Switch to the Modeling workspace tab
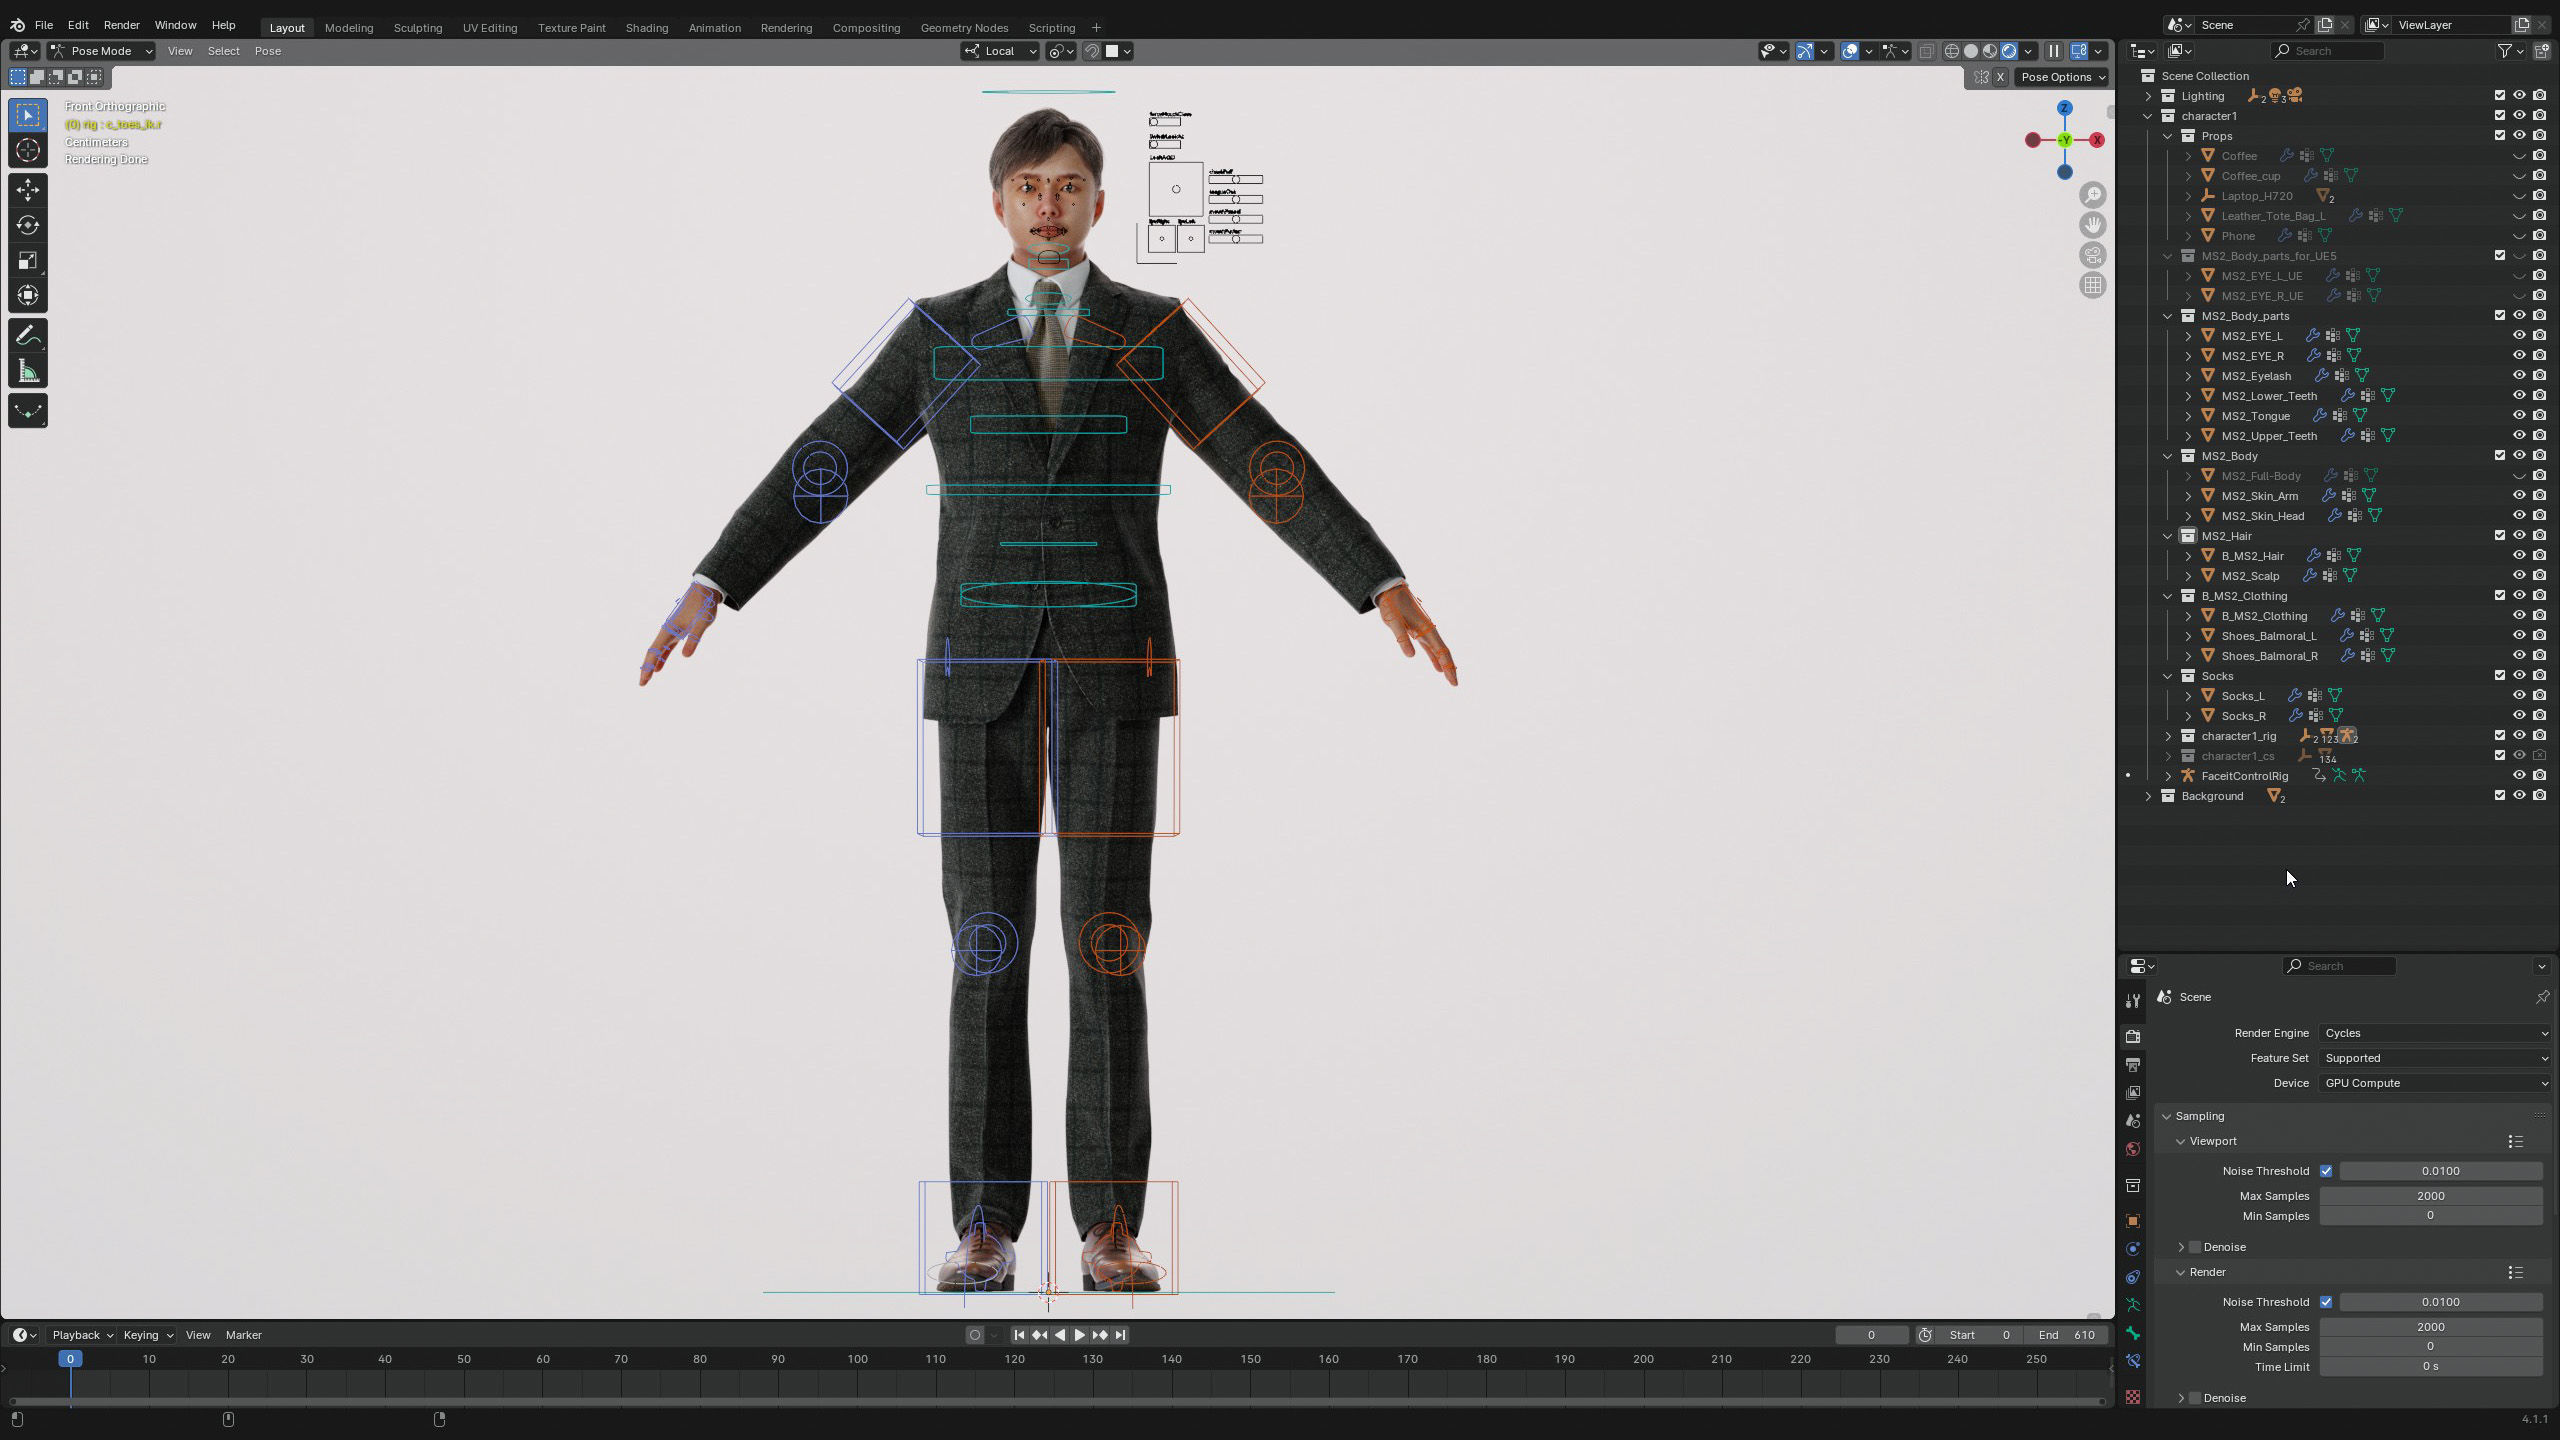2560x1440 pixels. (349, 27)
